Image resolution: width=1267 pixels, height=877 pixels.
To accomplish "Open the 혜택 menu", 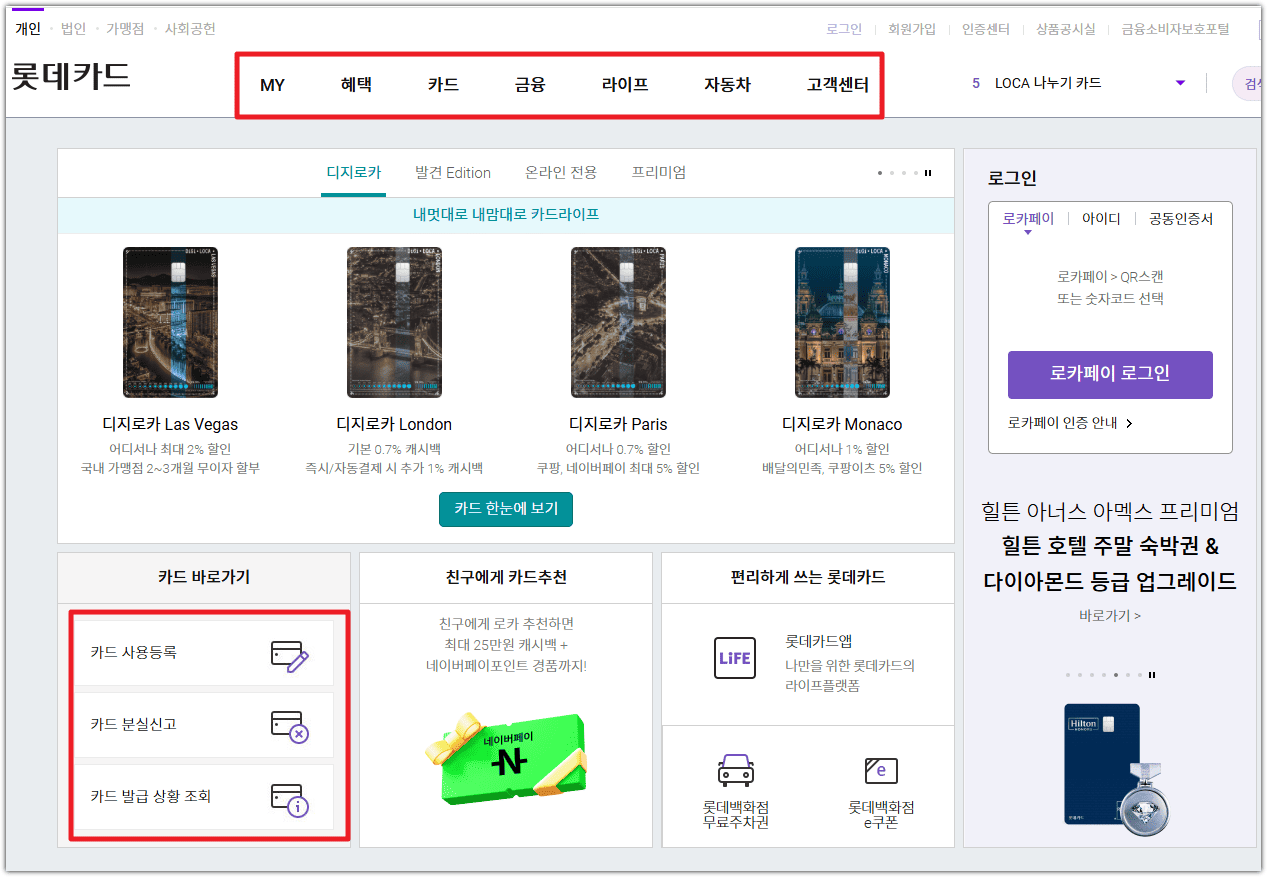I will pyautogui.click(x=357, y=85).
